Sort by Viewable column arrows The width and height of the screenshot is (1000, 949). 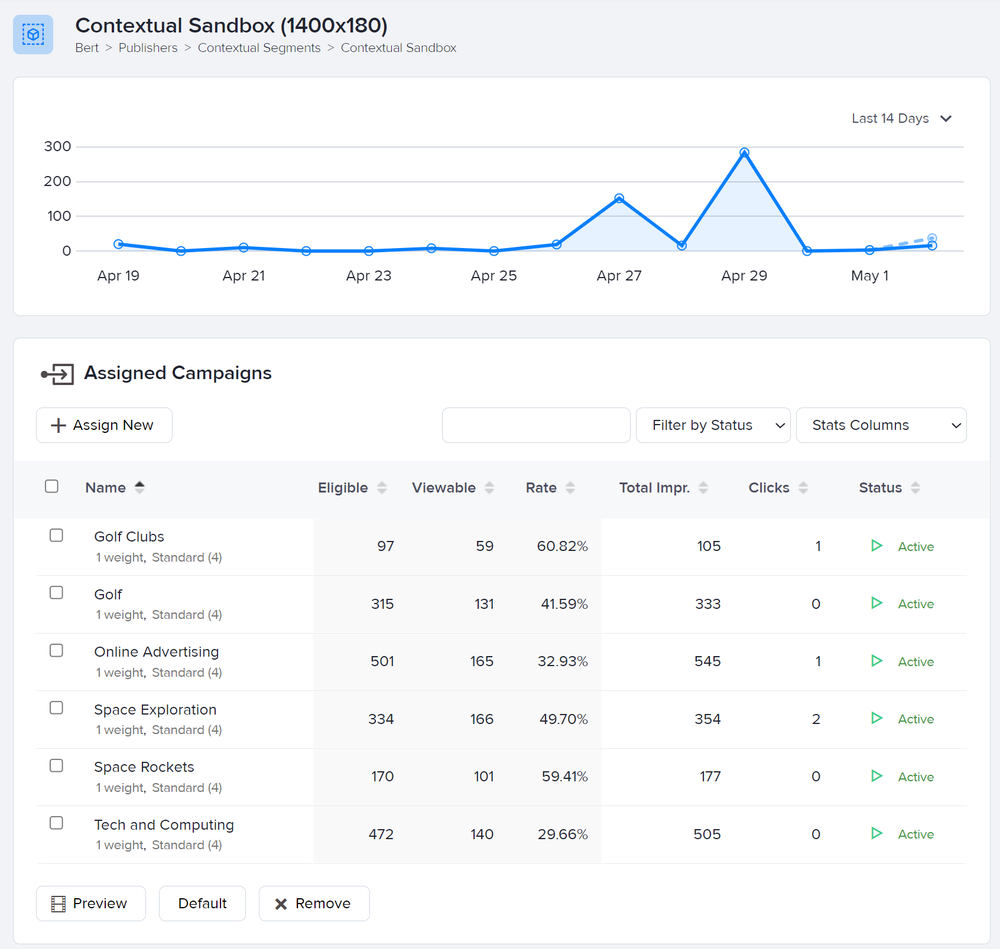pyautogui.click(x=489, y=488)
